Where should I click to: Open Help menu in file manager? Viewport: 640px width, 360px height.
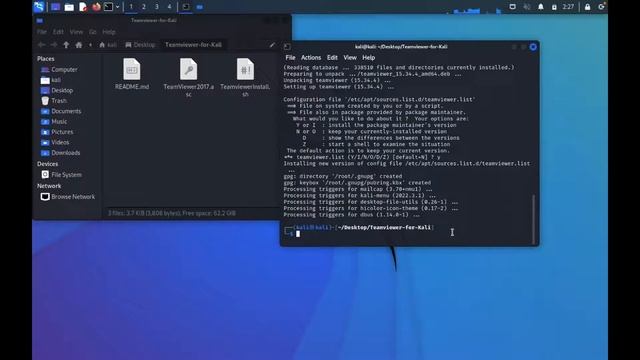click(109, 32)
